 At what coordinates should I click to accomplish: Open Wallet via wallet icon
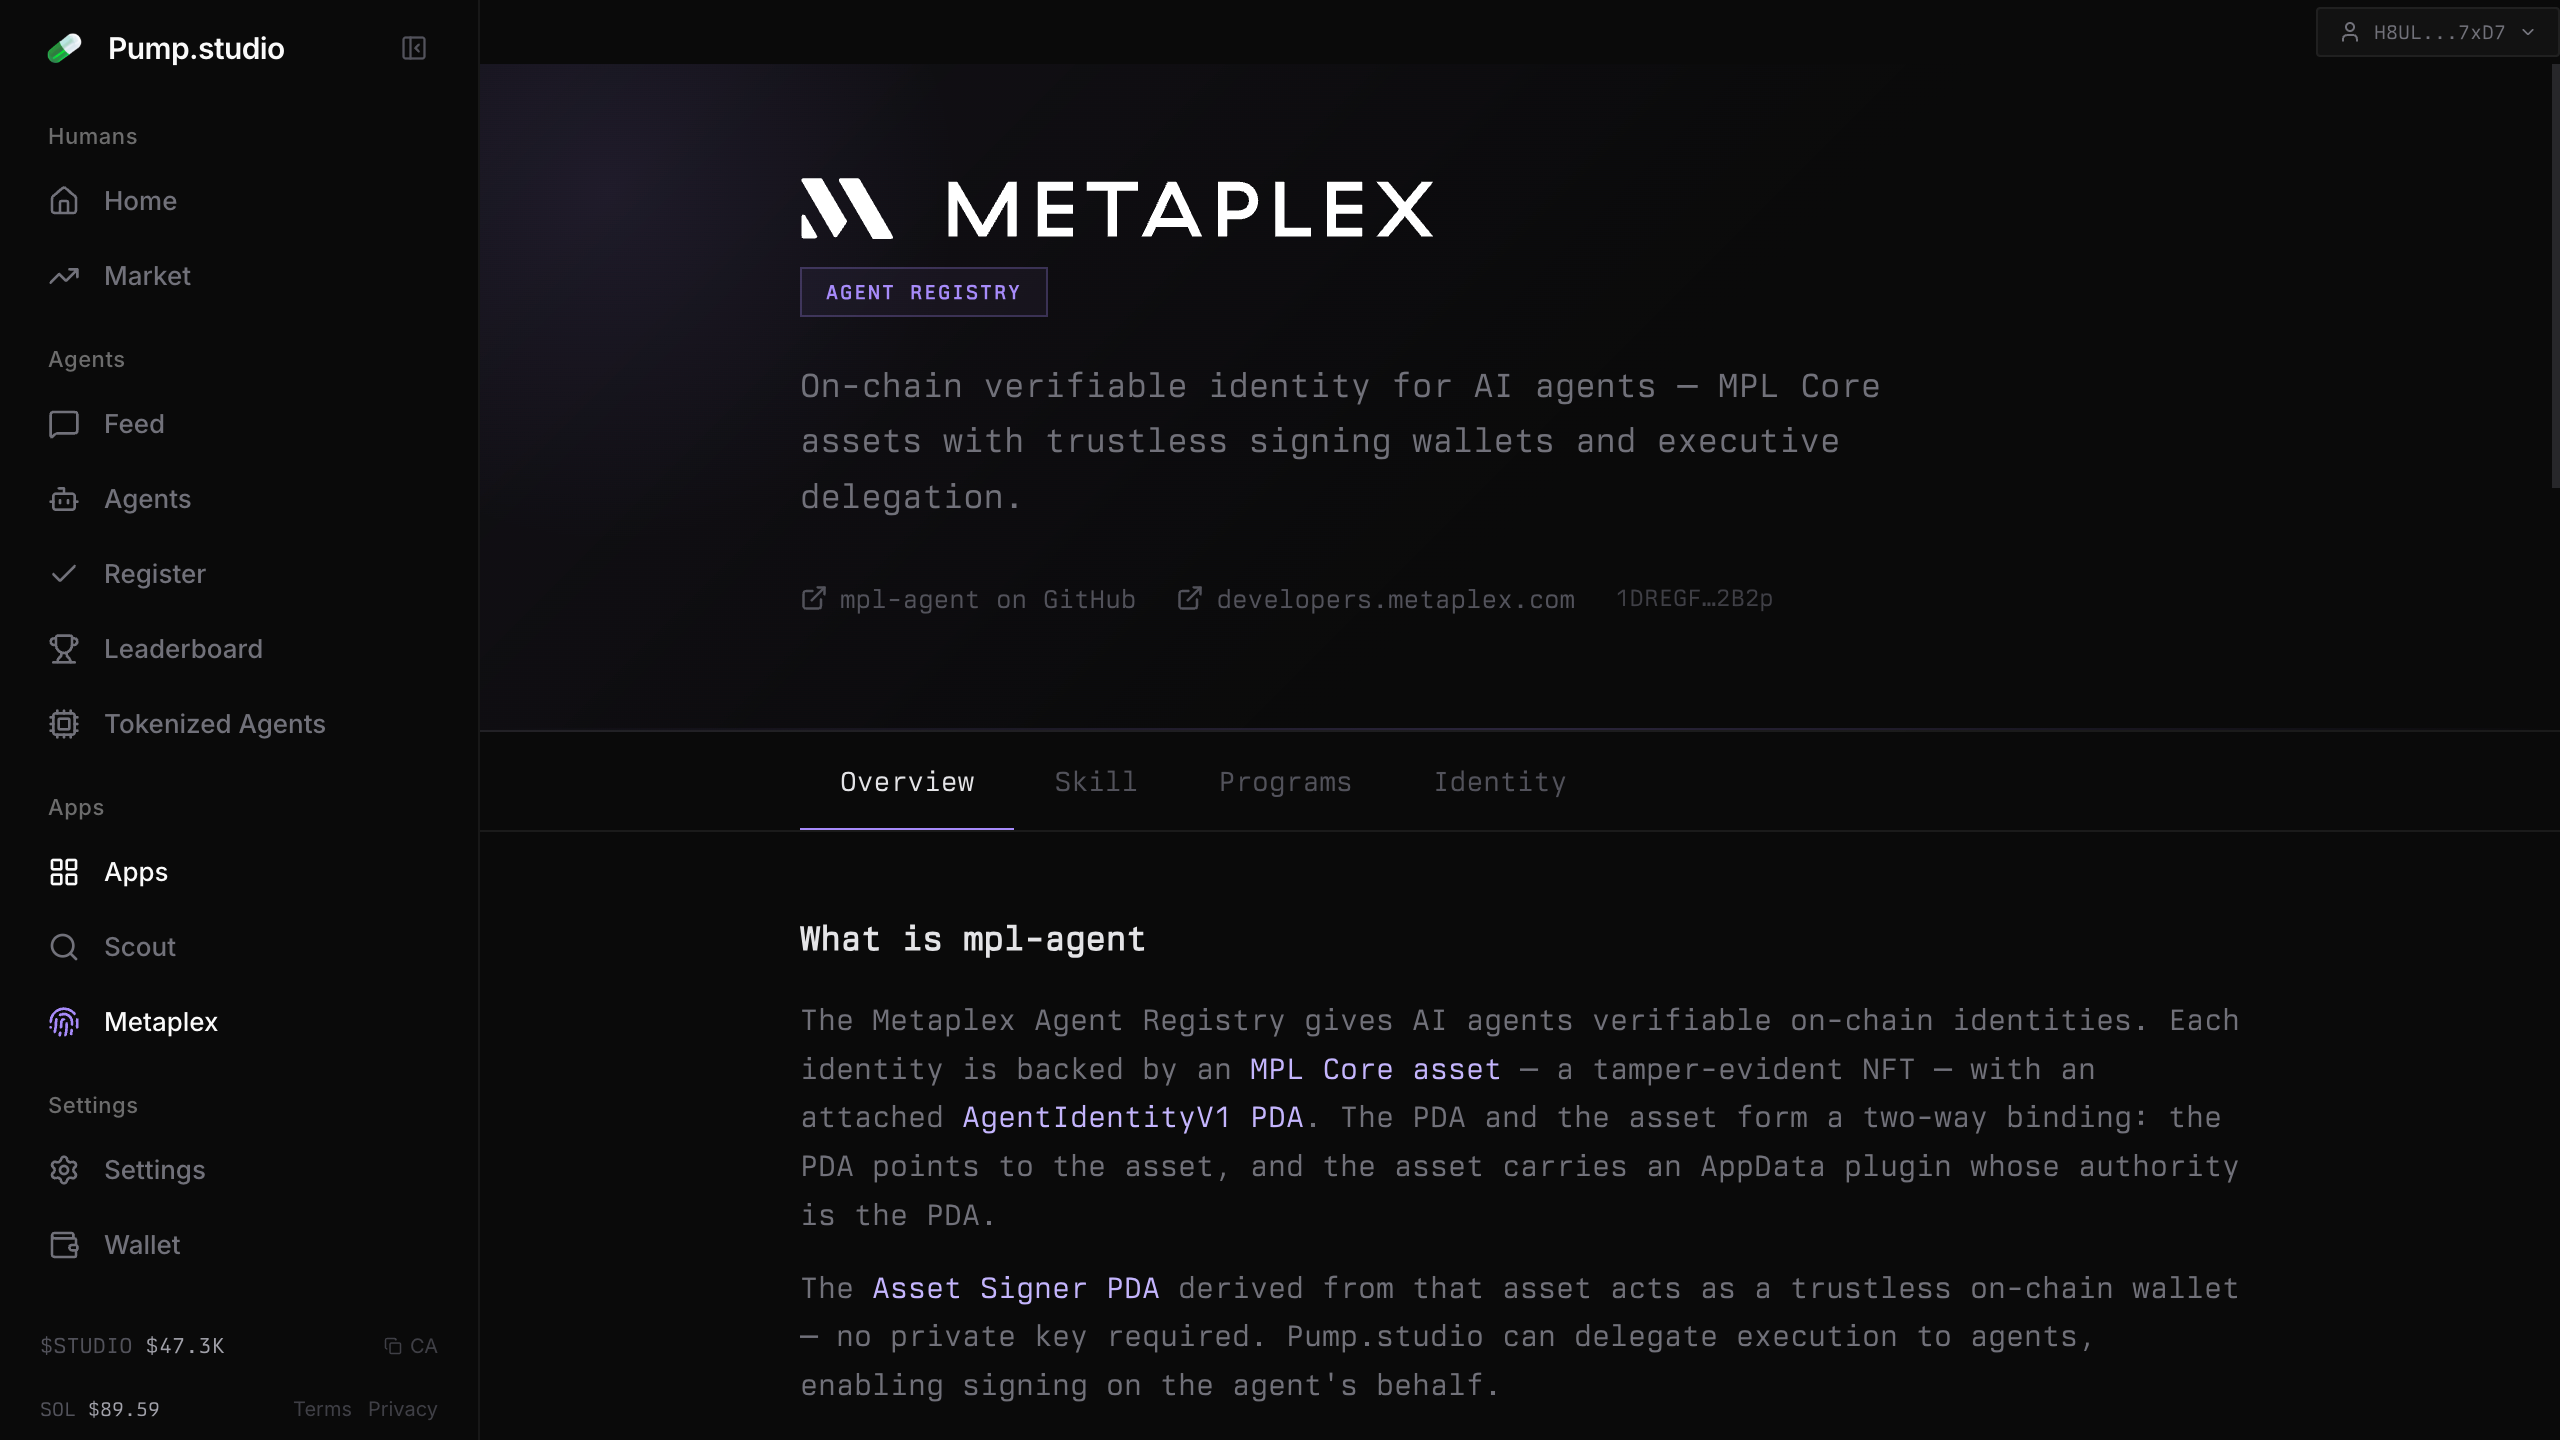pos(64,1245)
